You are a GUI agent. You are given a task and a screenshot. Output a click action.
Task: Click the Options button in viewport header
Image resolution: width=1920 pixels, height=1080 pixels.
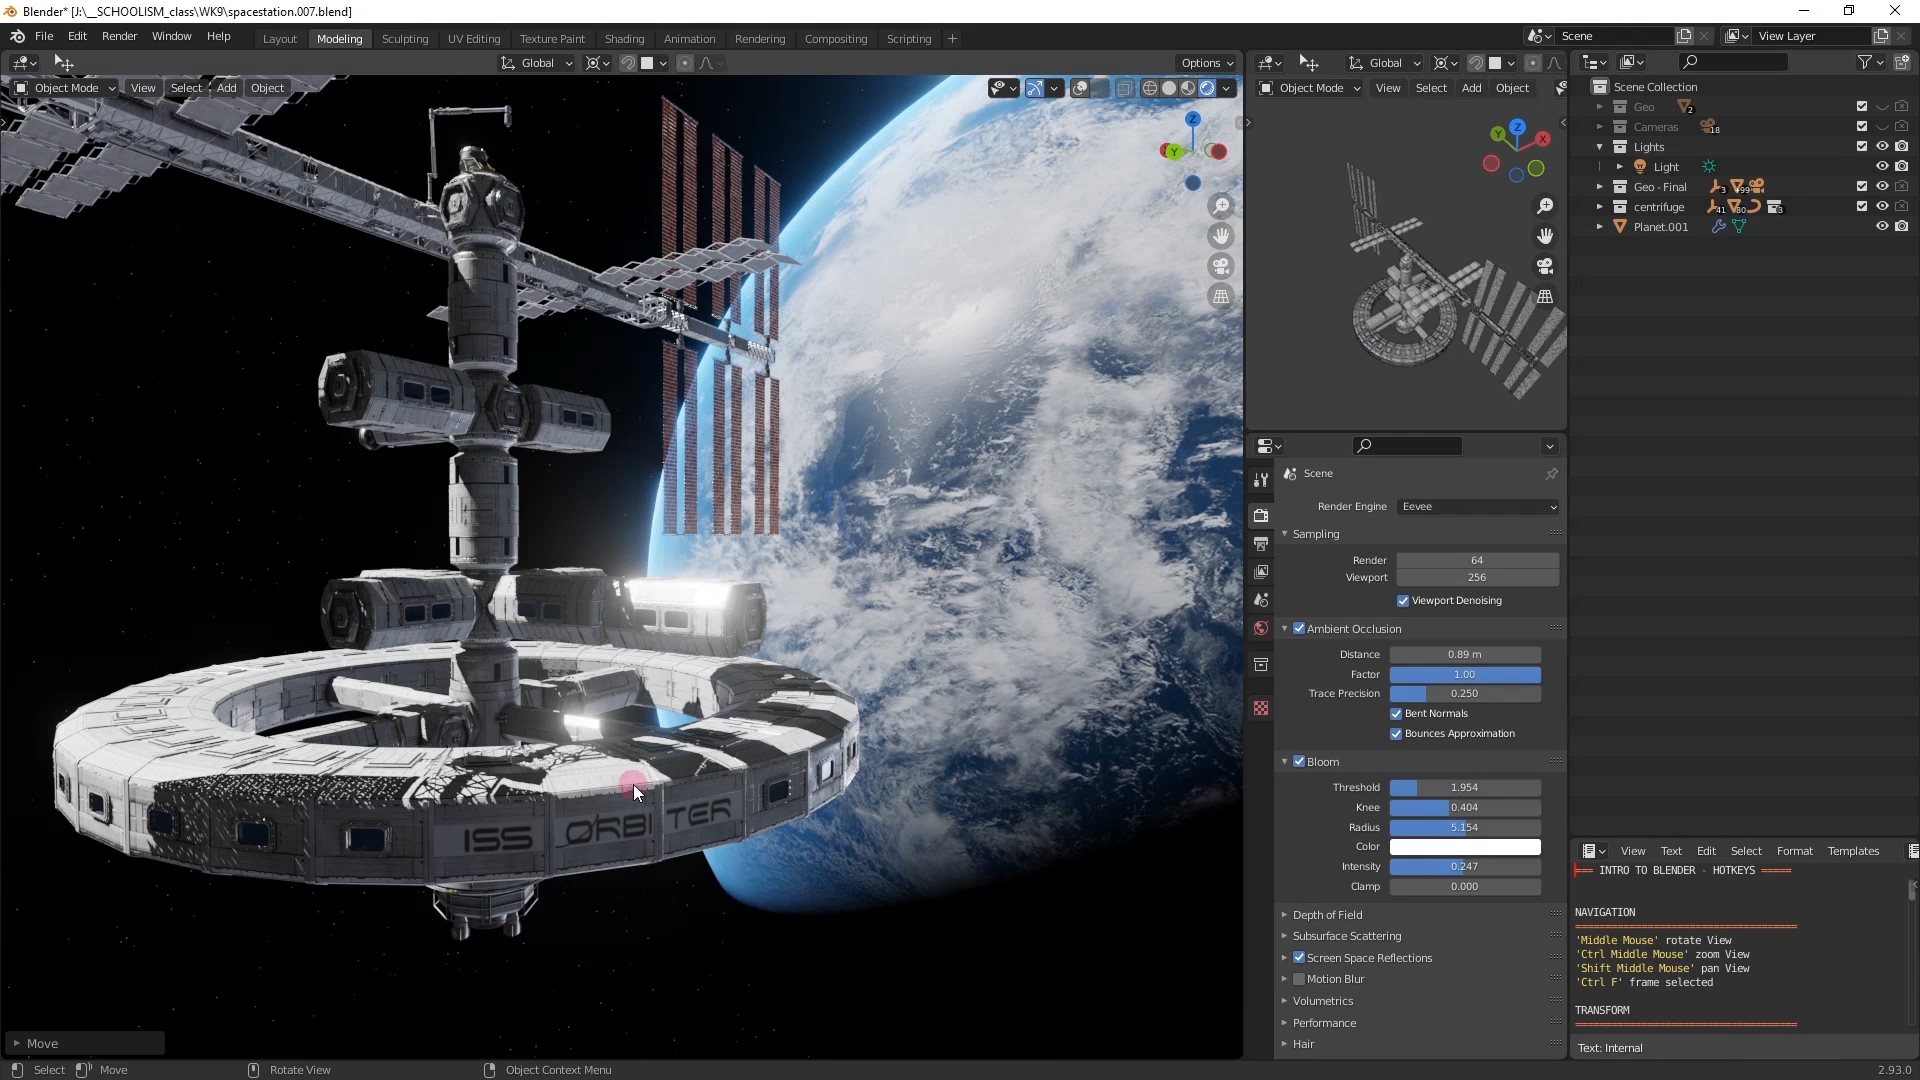(x=1206, y=63)
